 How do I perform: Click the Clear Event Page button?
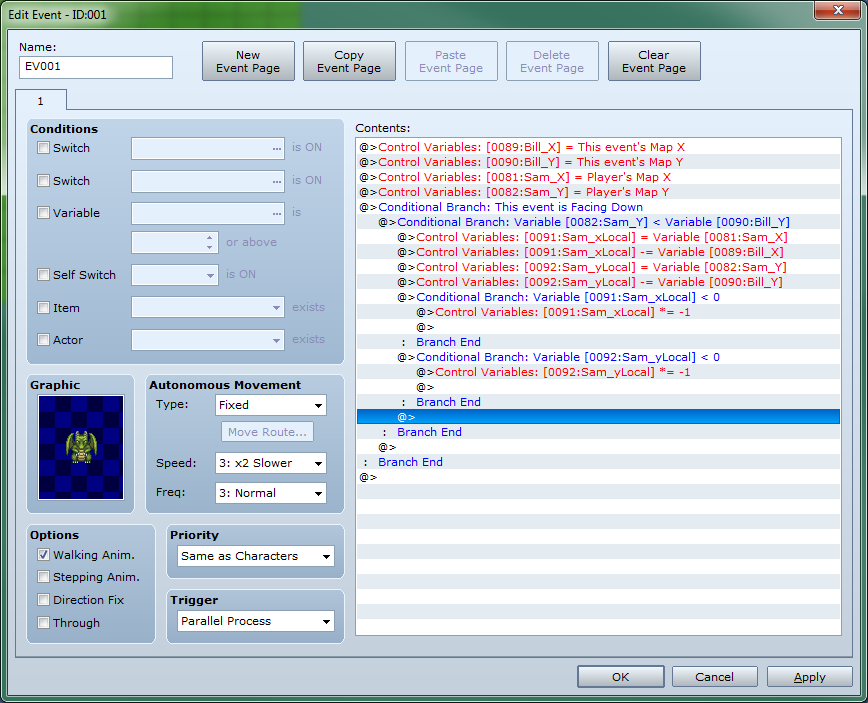pos(654,62)
